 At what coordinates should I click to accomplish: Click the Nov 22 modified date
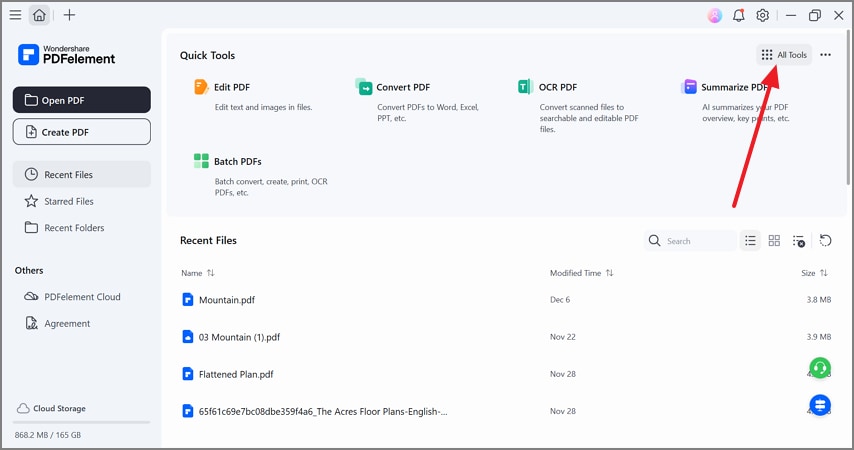click(563, 337)
